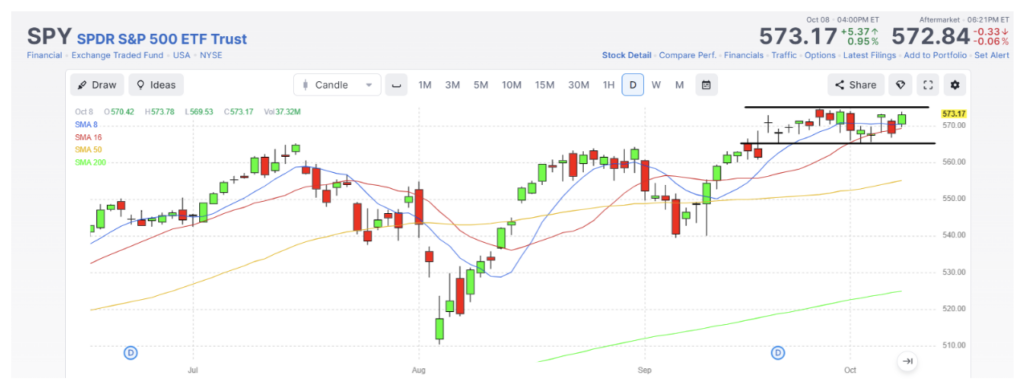Select the weekly W interval
Viewport: 1024px width, 386px height.
(x=656, y=85)
